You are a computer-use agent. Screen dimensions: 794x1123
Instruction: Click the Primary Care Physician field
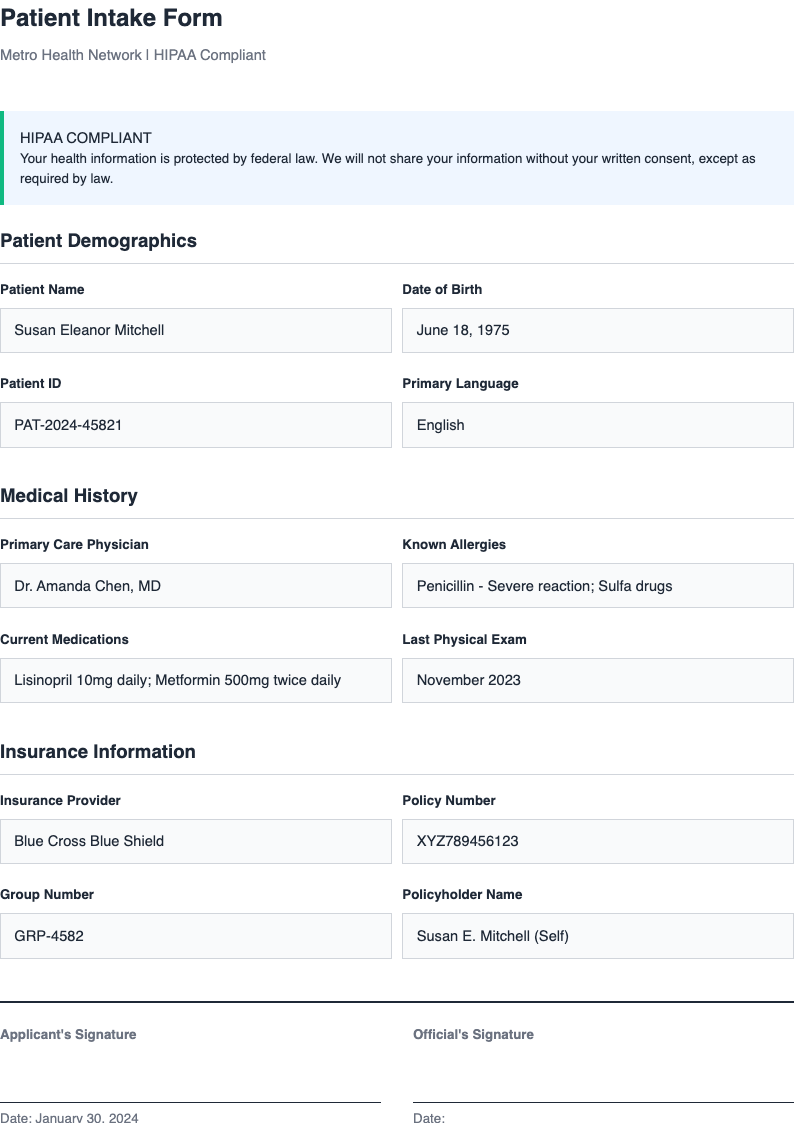tap(196, 585)
